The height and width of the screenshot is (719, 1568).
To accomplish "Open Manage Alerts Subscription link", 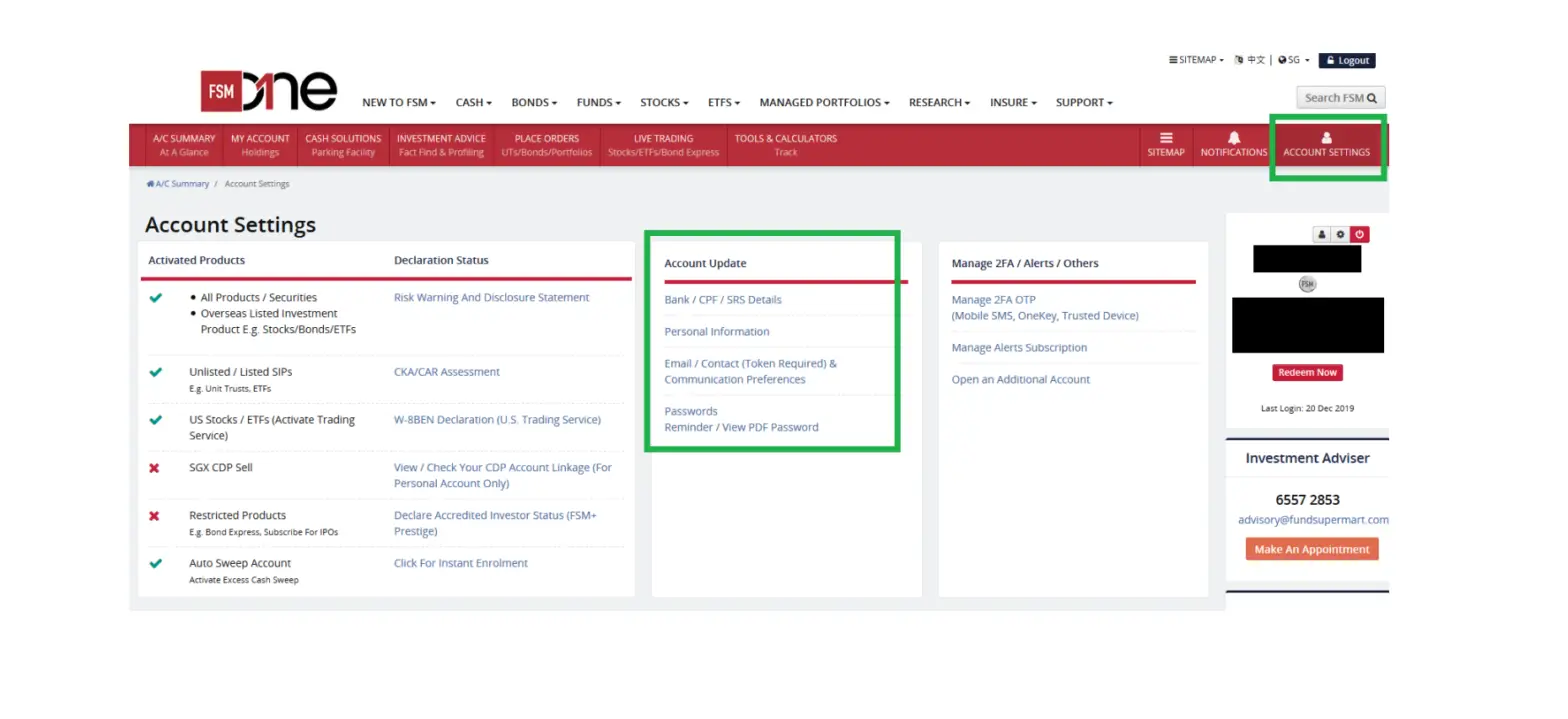I will 1019,347.
